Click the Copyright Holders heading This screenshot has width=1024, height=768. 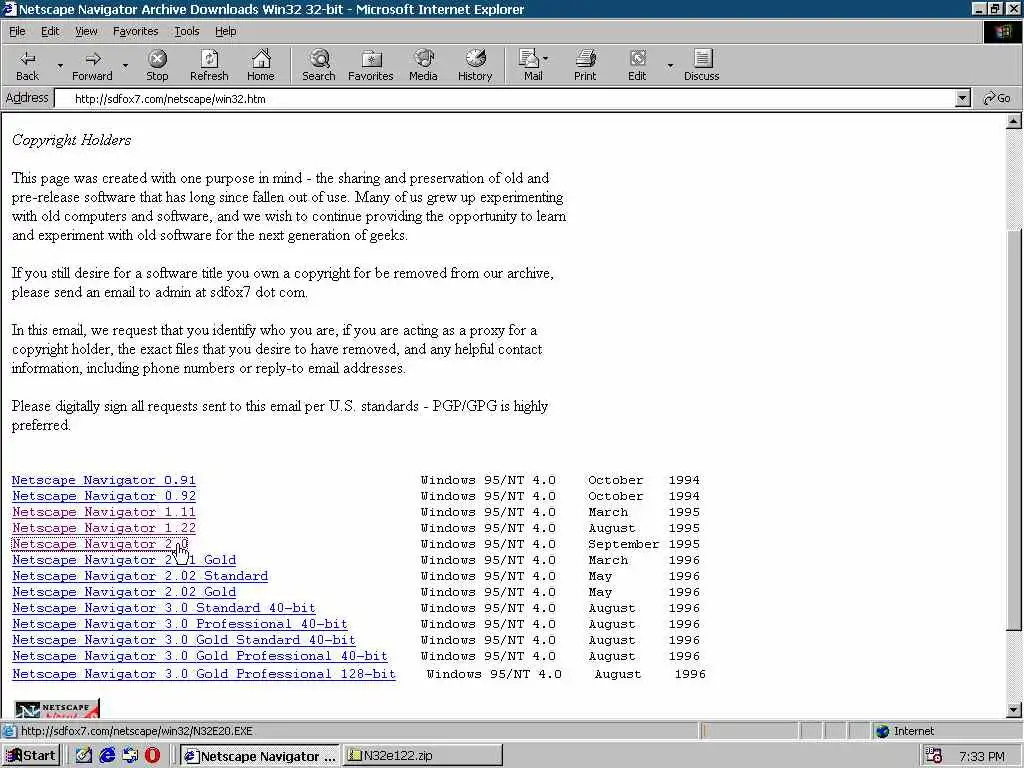click(x=71, y=140)
